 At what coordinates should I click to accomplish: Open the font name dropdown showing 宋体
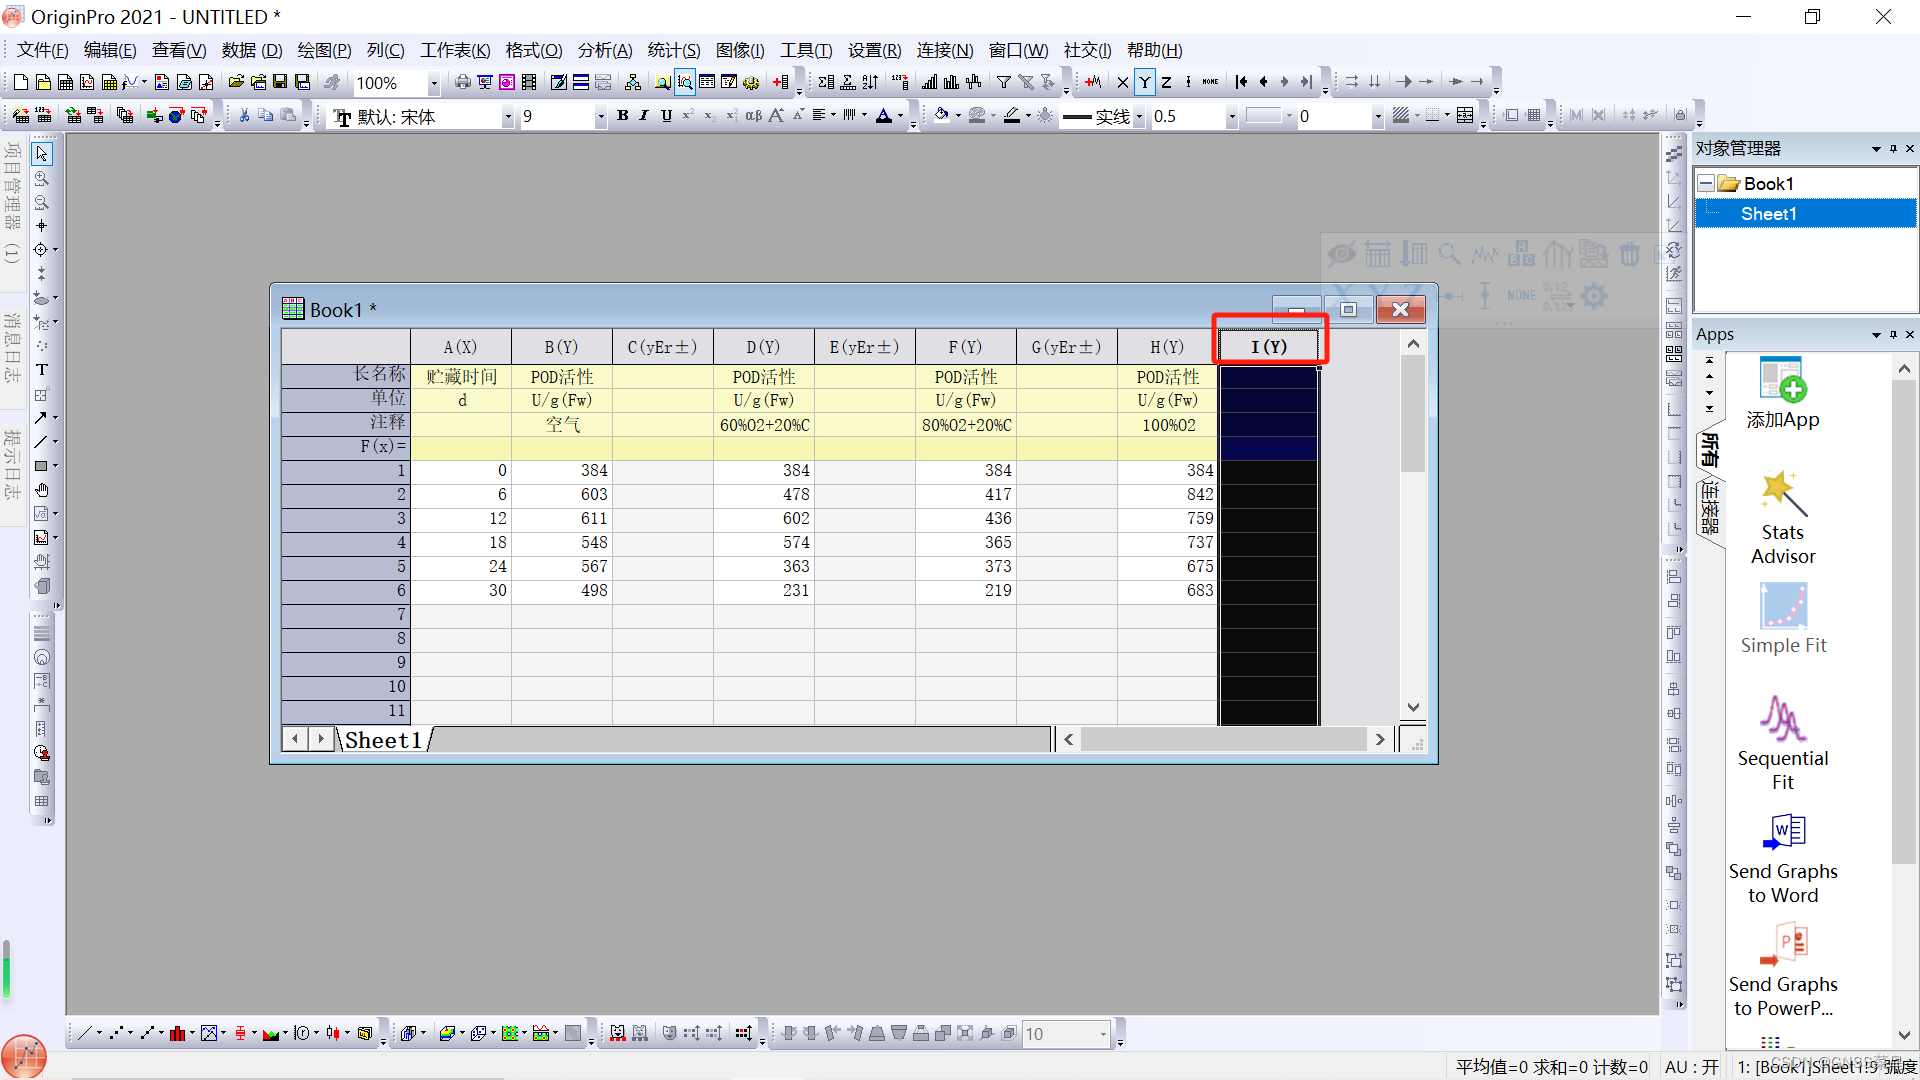pos(507,117)
